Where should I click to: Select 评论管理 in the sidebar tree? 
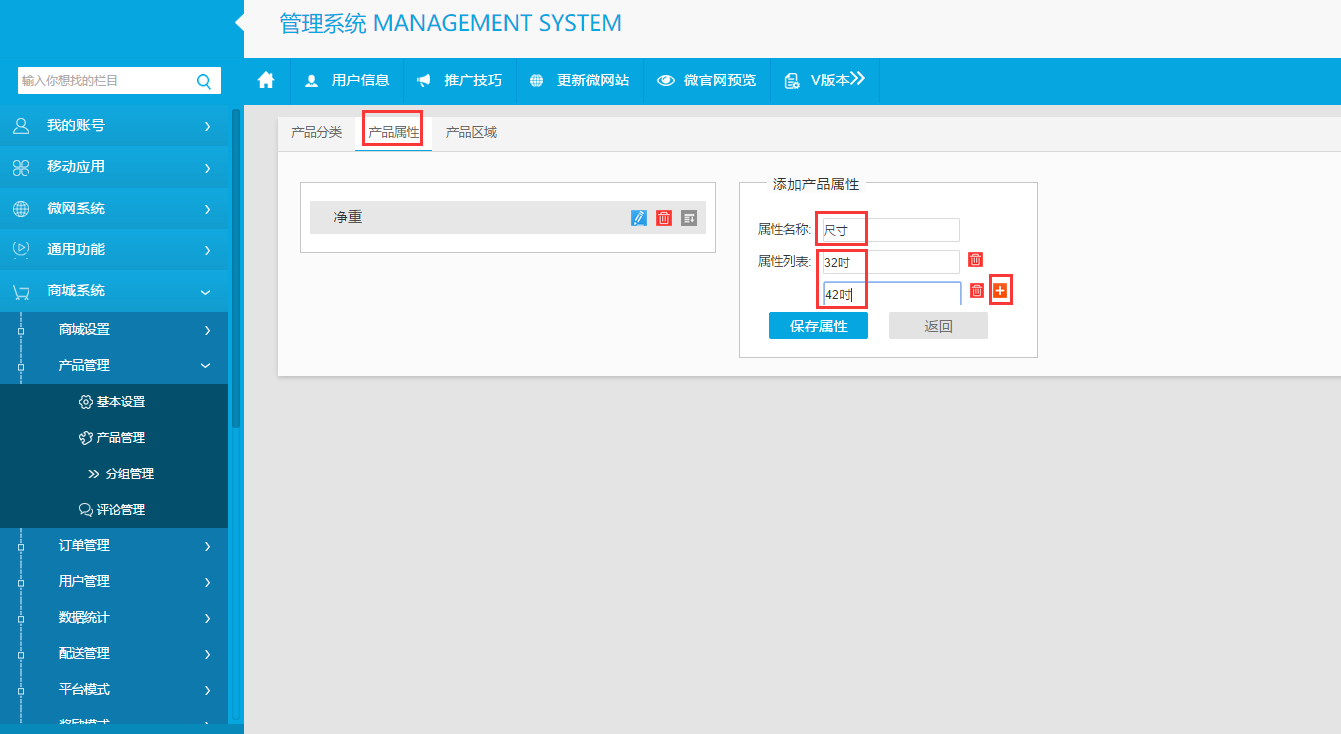[120, 510]
